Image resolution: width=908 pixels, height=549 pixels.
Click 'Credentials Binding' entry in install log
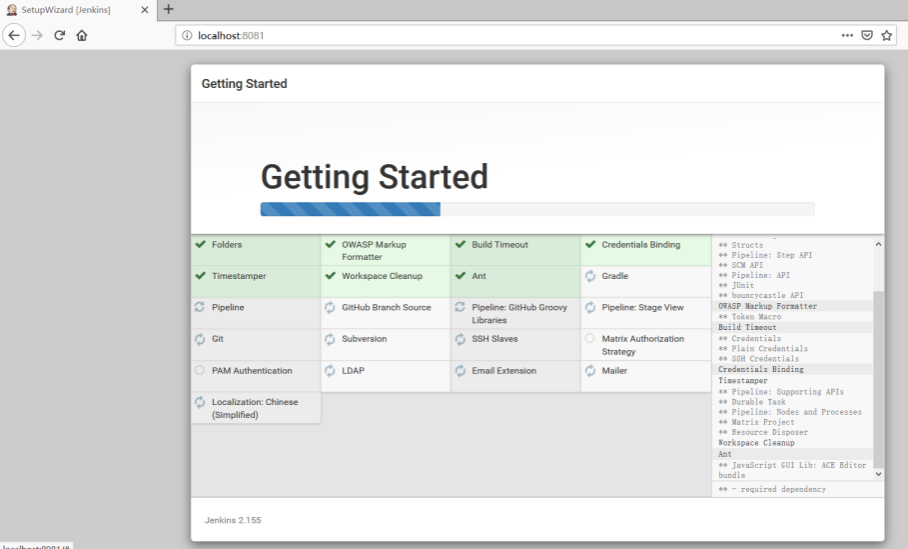point(761,369)
